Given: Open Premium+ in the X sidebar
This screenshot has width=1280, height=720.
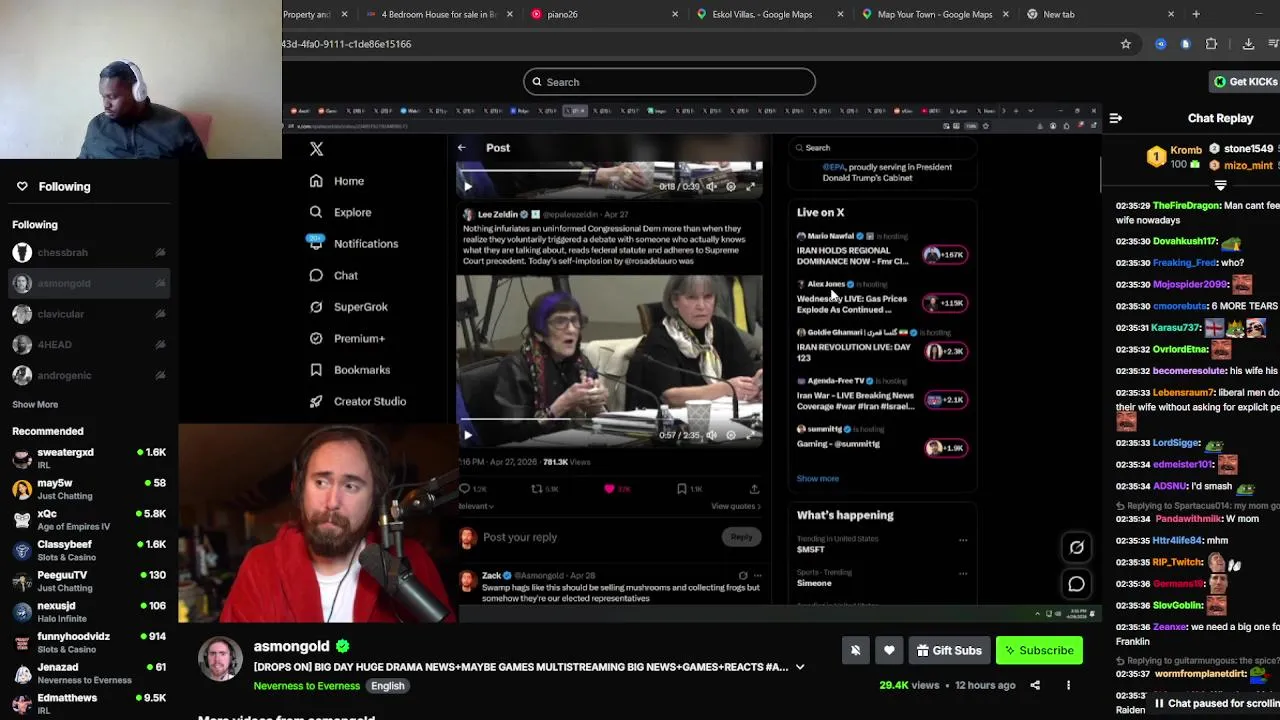Looking at the screenshot, I should (x=347, y=338).
